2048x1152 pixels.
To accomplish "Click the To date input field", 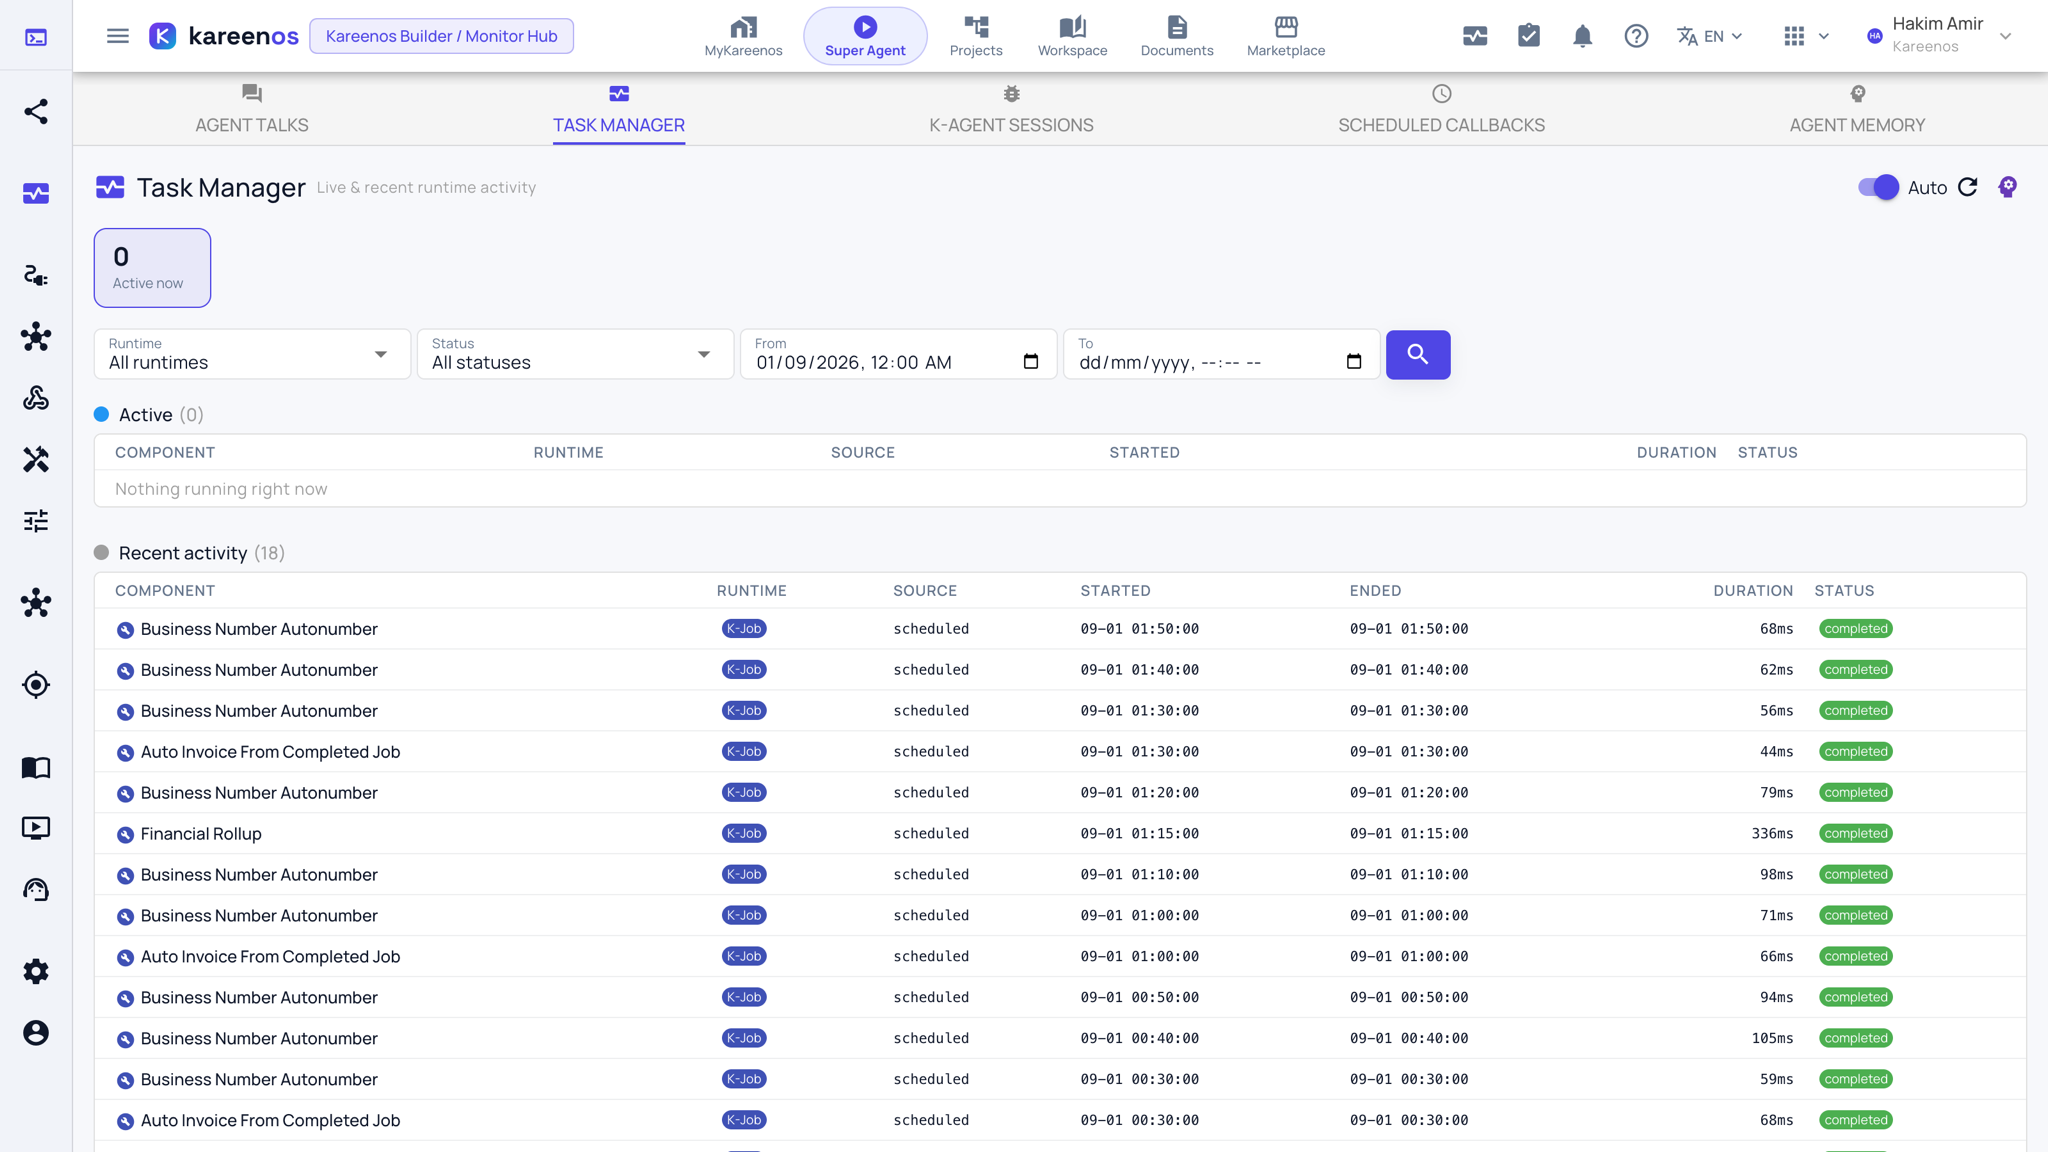I will tap(1221, 354).
